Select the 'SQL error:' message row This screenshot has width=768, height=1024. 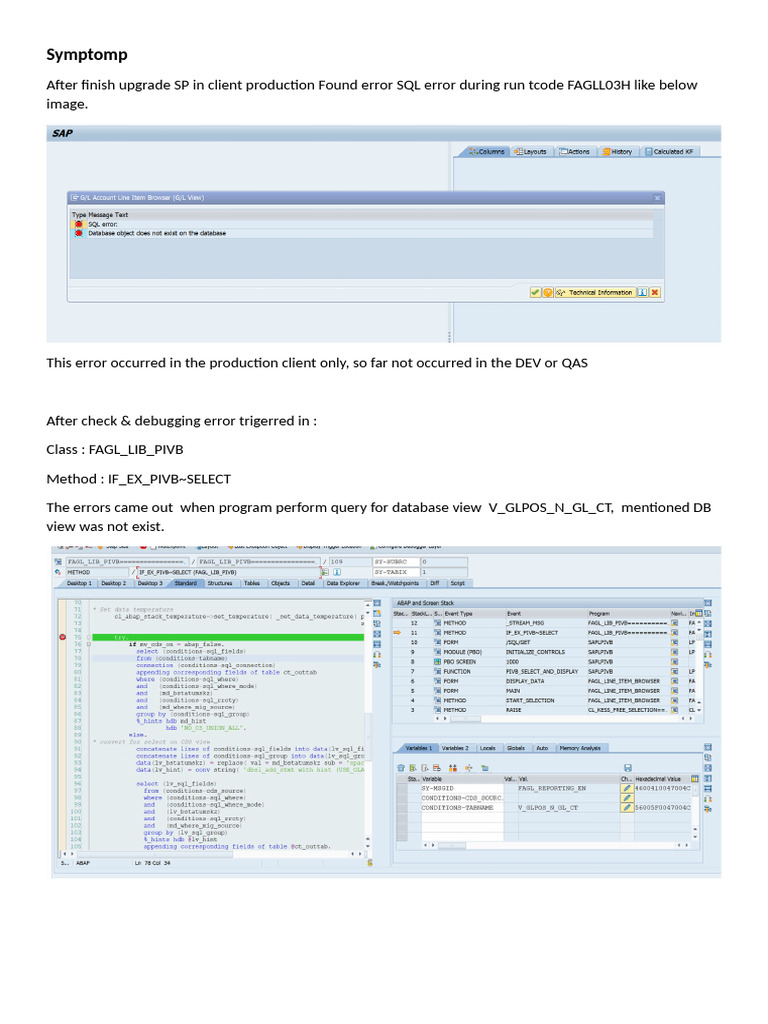(x=362, y=224)
